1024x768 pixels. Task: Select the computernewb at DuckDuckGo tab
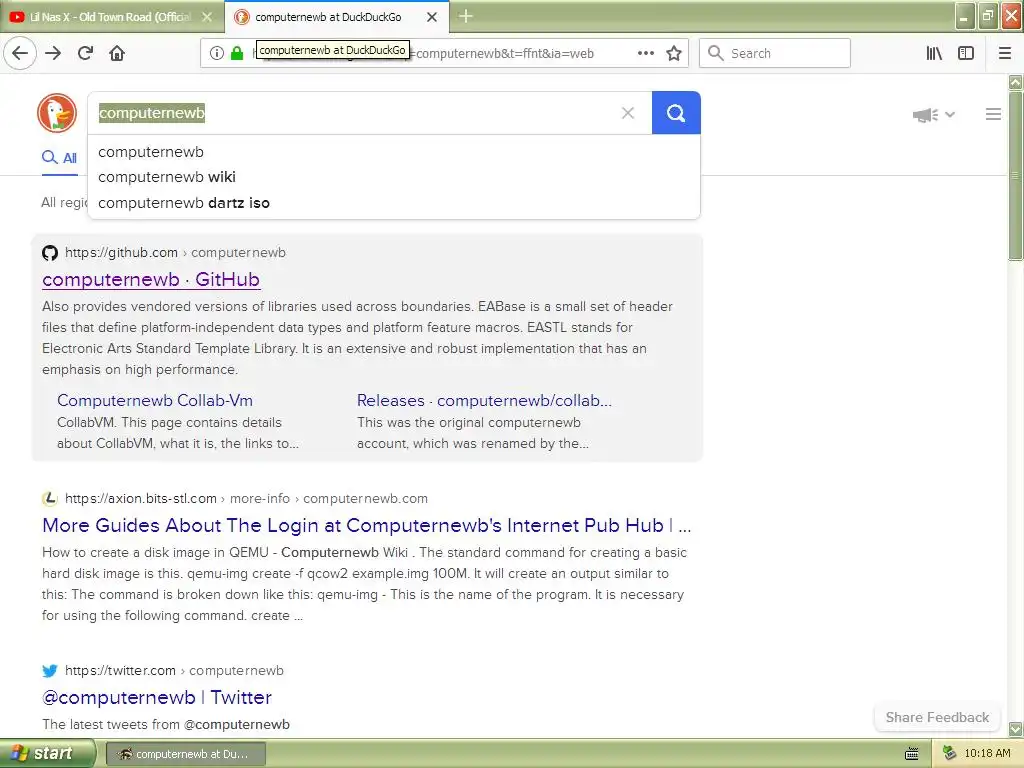pyautogui.click(x=336, y=17)
